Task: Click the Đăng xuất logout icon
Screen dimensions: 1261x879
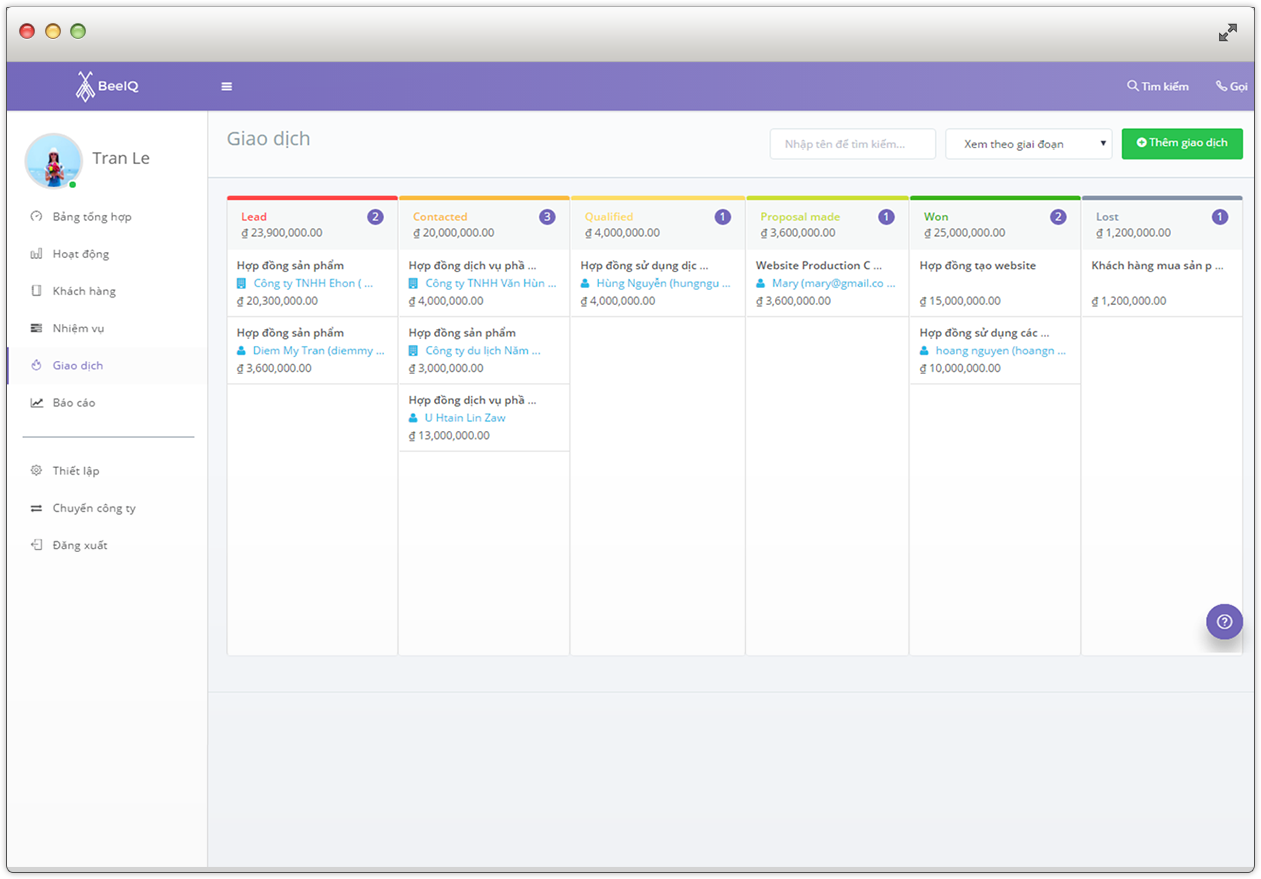Action: [37, 545]
